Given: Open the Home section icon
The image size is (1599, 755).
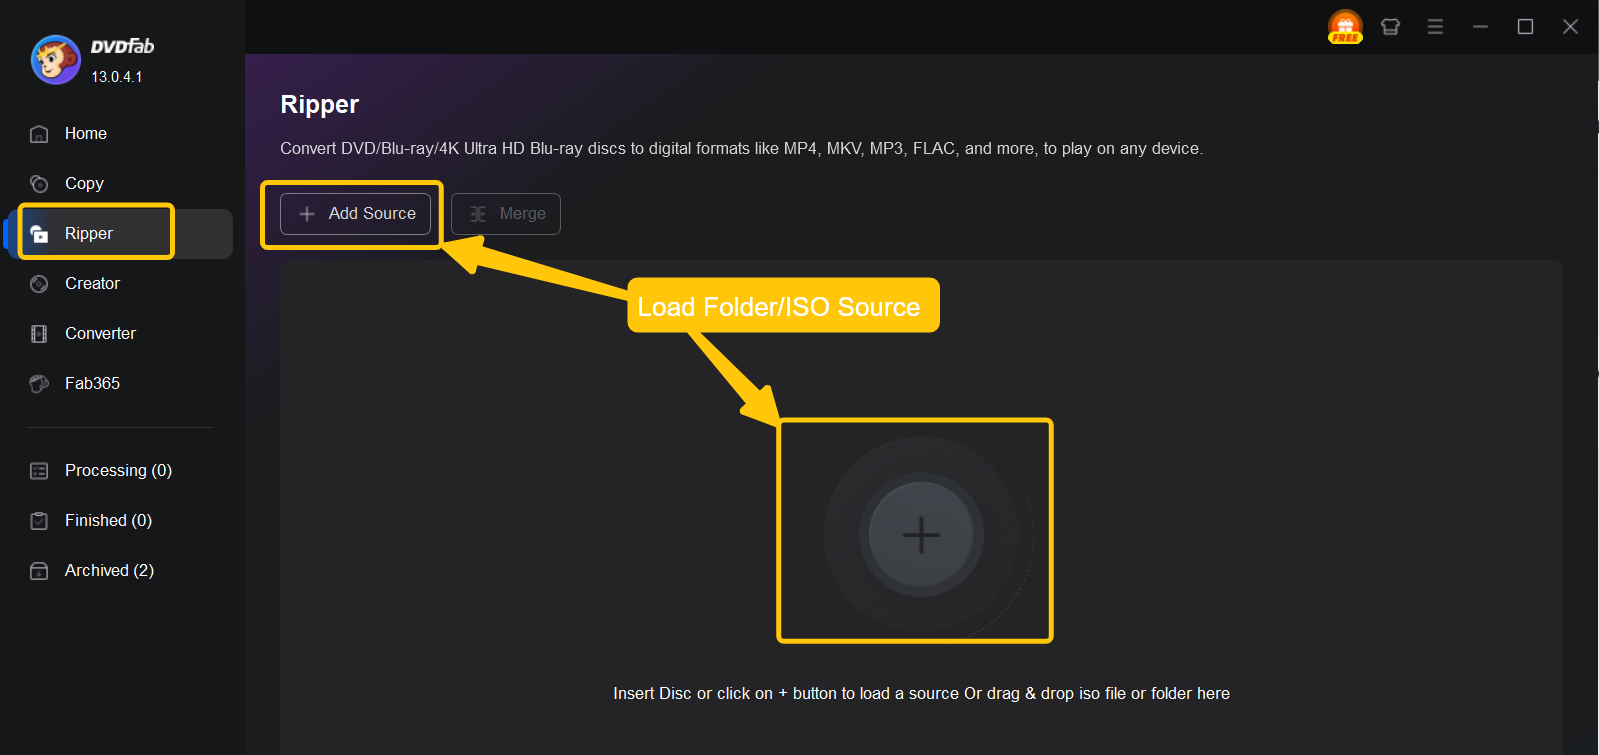Looking at the screenshot, I should [39, 134].
